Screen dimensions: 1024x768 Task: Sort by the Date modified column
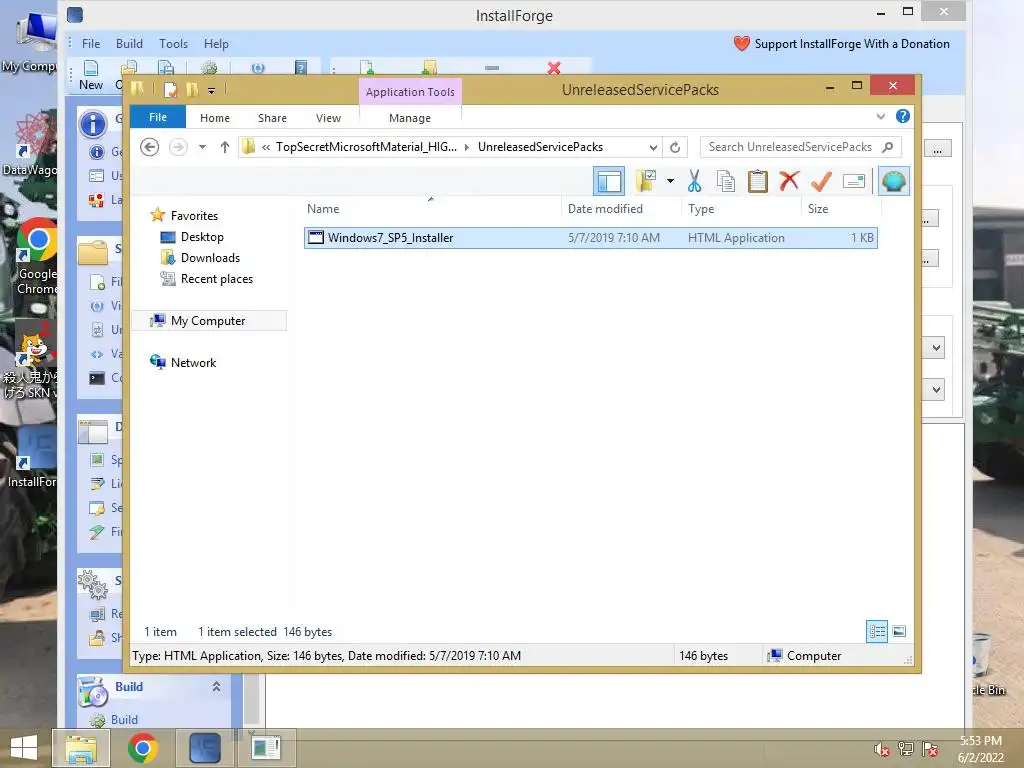(x=620, y=209)
